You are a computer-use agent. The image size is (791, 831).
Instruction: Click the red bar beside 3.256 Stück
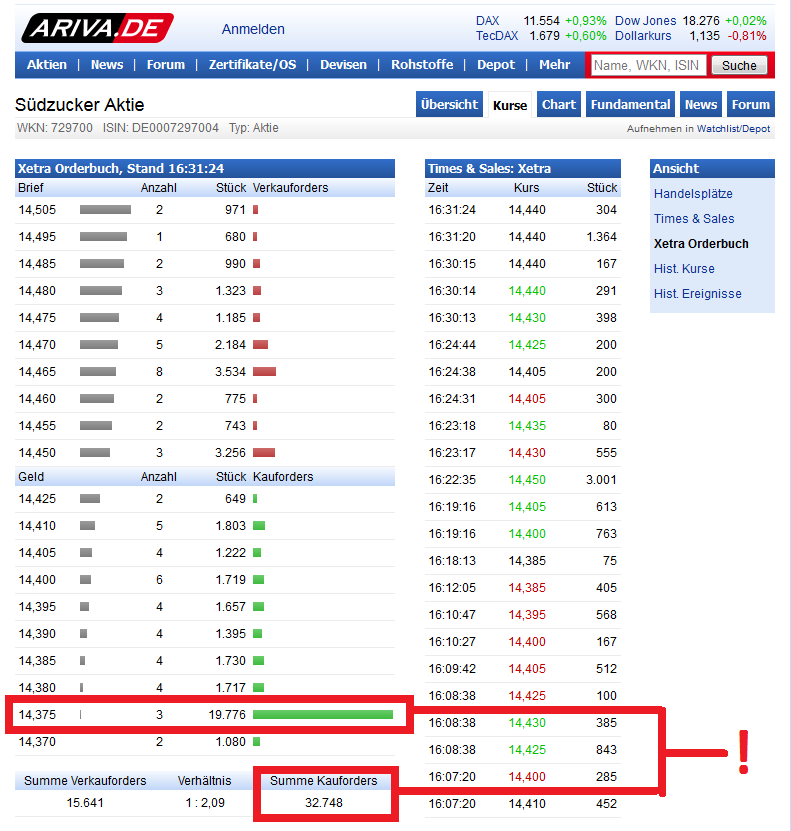point(264,453)
